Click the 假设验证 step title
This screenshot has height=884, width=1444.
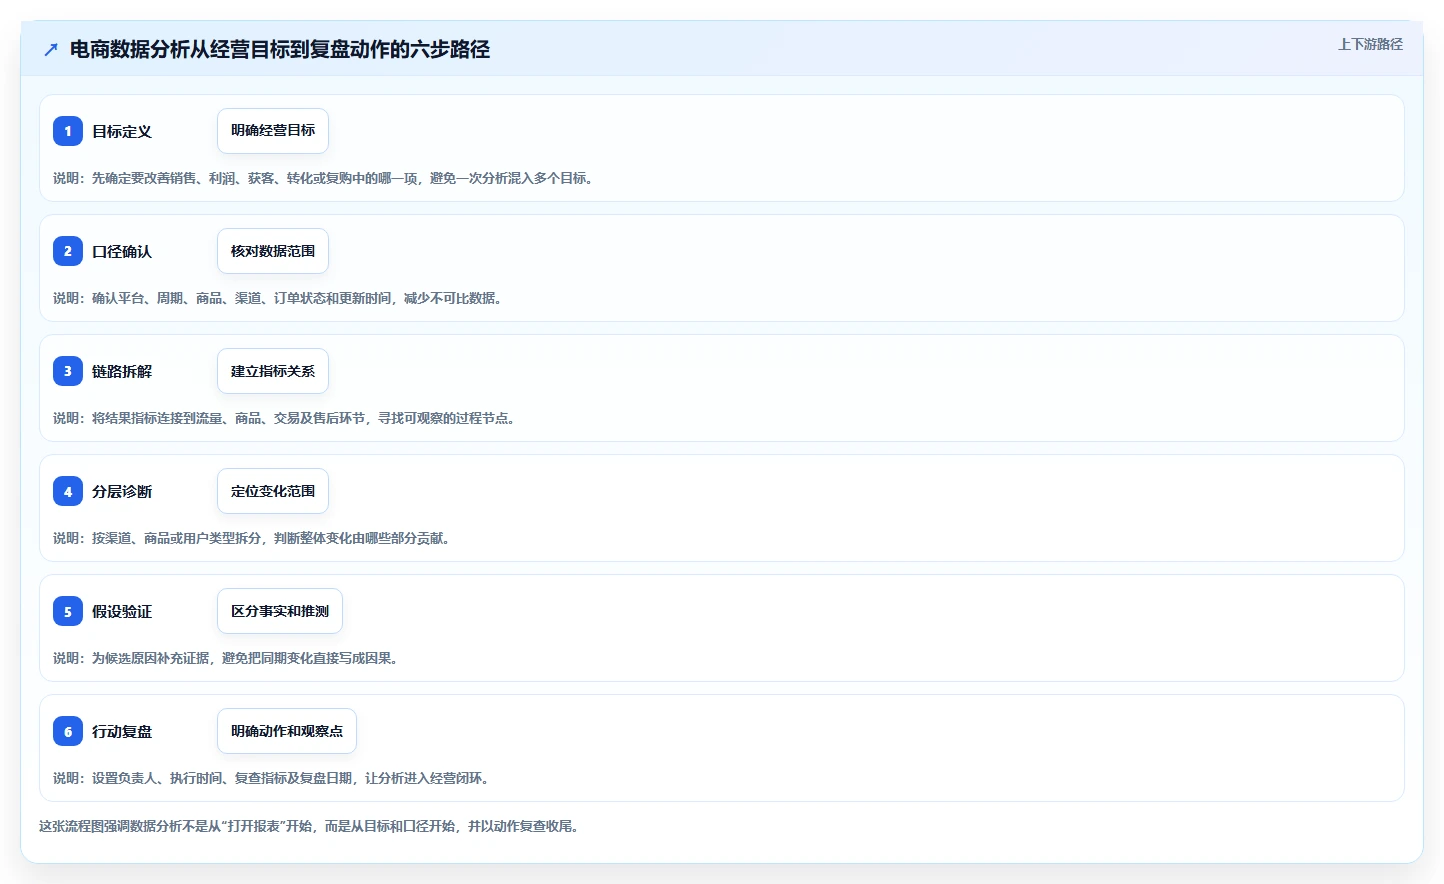coord(122,611)
